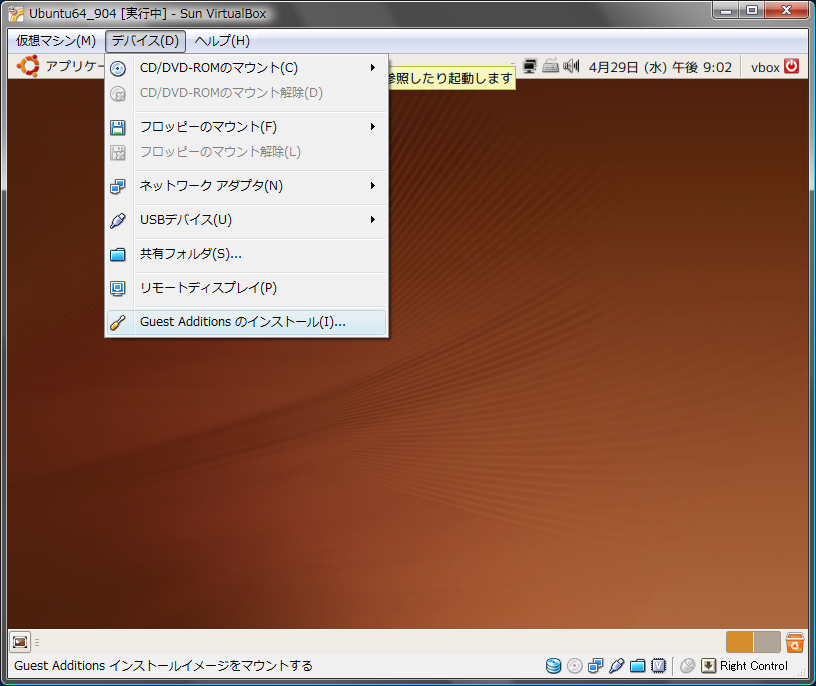
Task: Click network indicator in VirtualBox status bar
Action: point(595,666)
